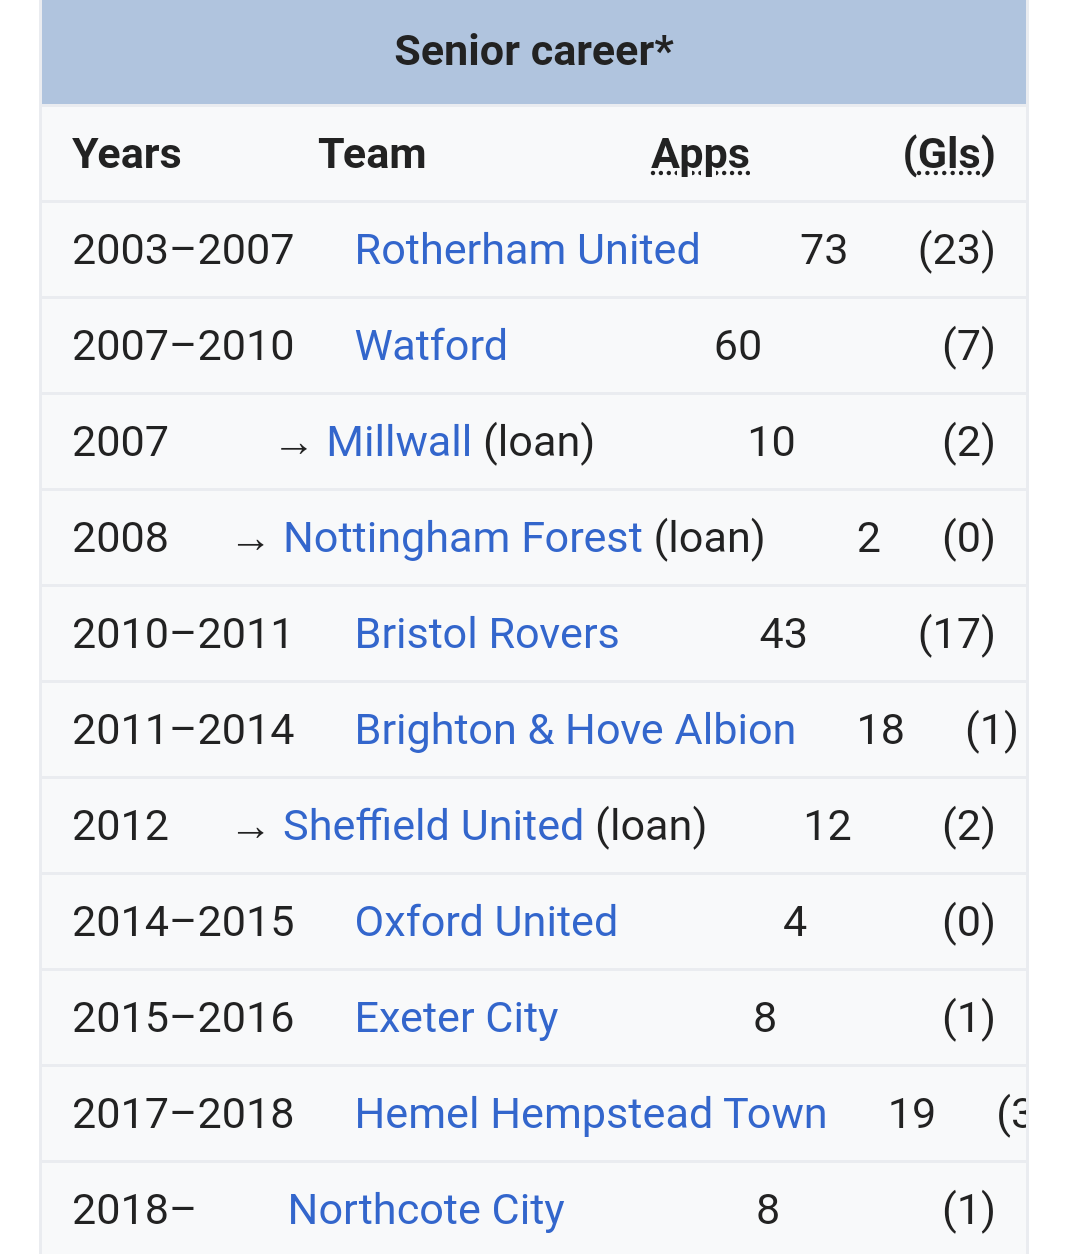Open the Nottingham Forest link
Image resolution: width=1065 pixels, height=1254 pixels.
tap(463, 538)
